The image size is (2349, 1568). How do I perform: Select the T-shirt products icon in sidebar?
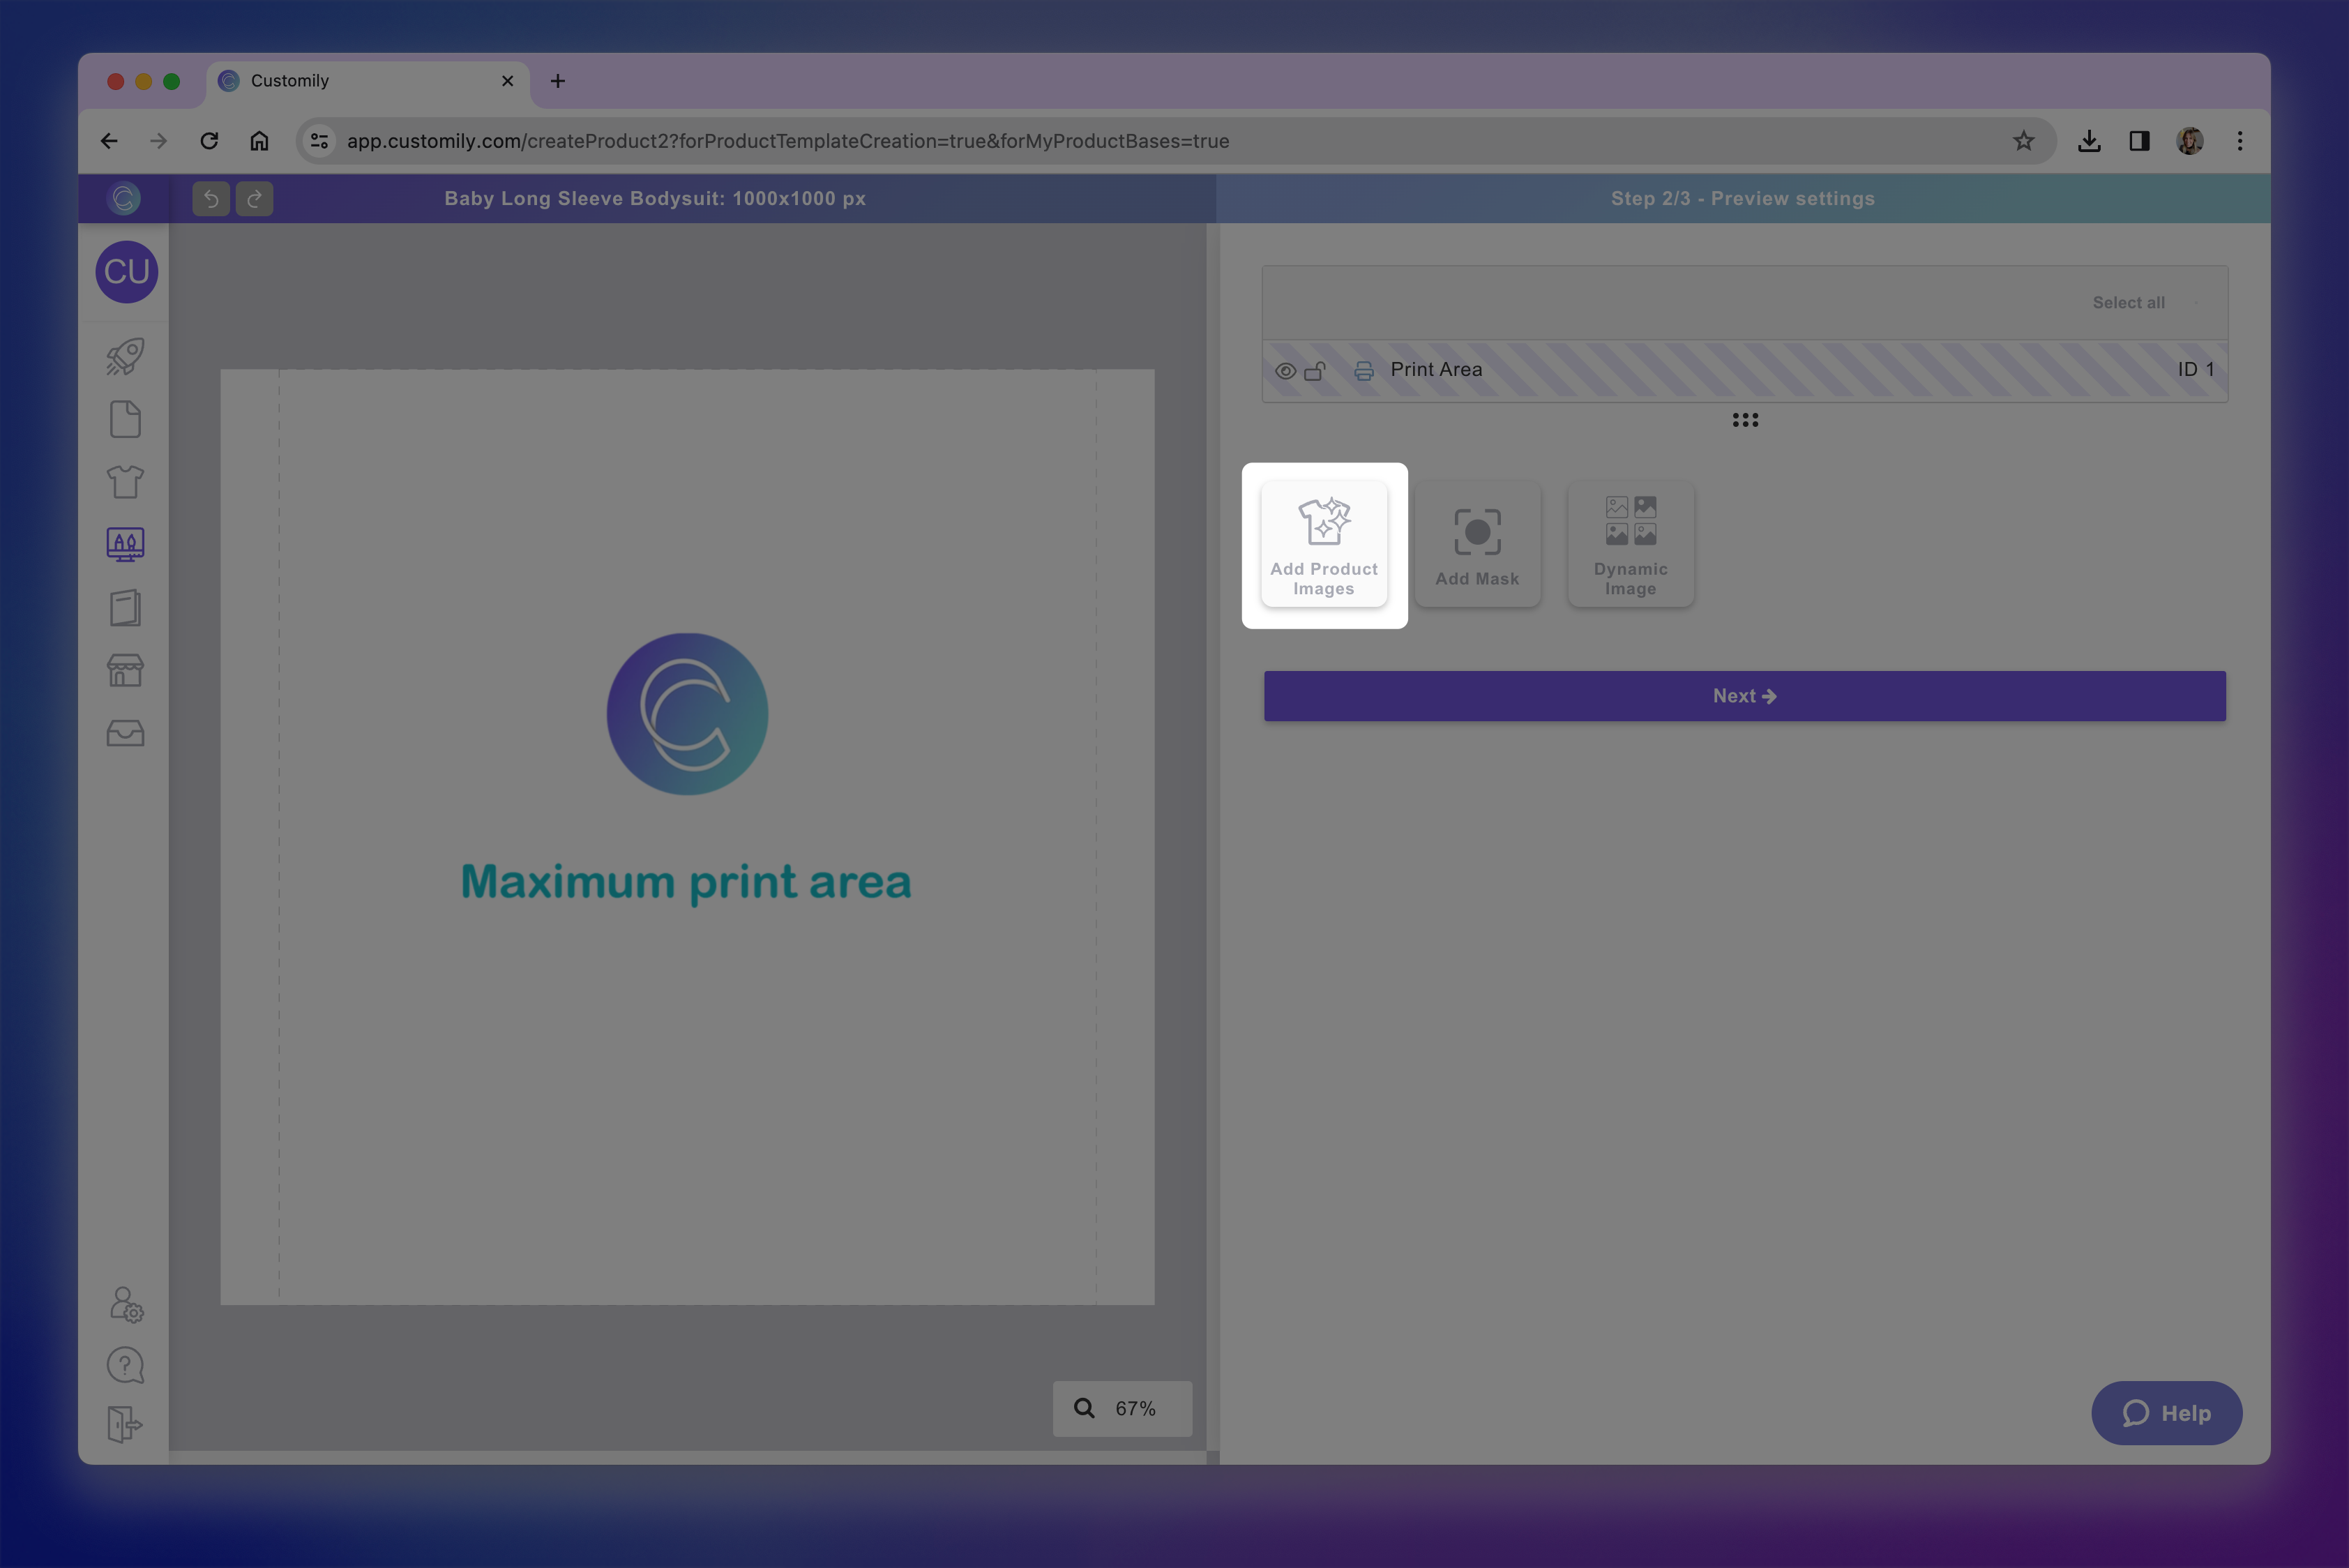point(125,482)
